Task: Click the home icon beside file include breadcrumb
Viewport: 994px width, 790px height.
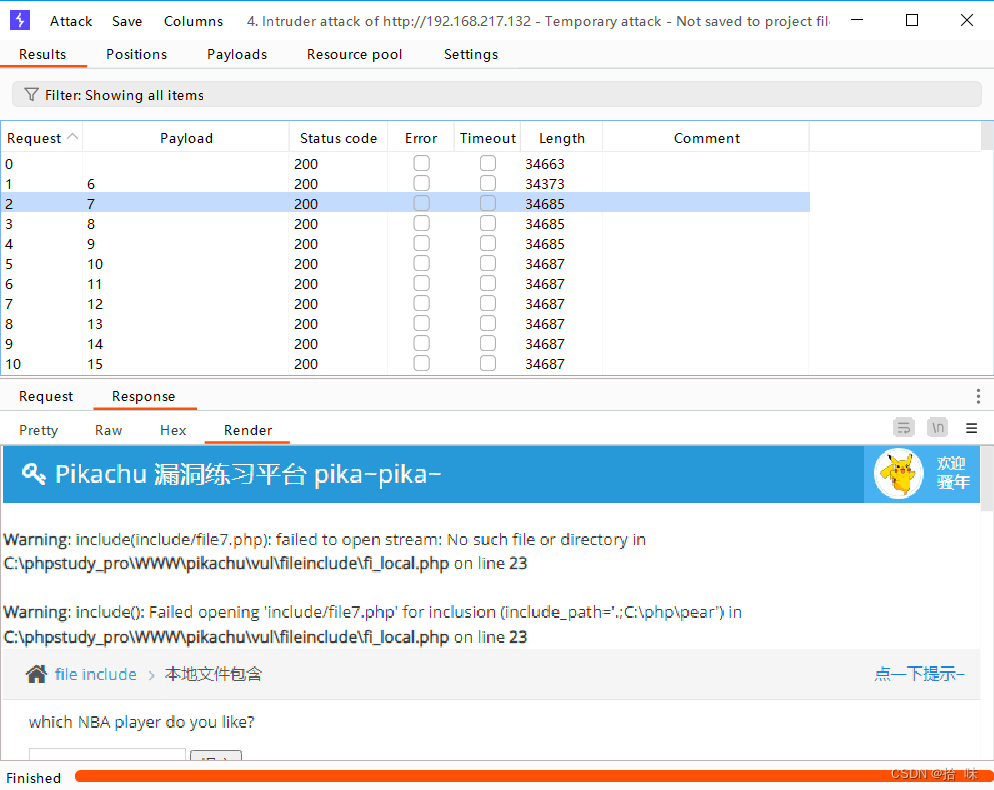Action: (x=36, y=674)
